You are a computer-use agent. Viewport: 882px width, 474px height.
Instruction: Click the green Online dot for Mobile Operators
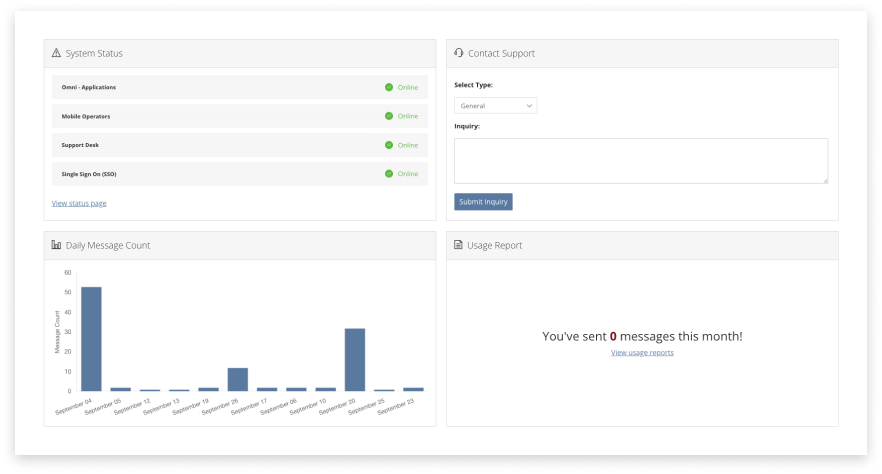pos(389,116)
